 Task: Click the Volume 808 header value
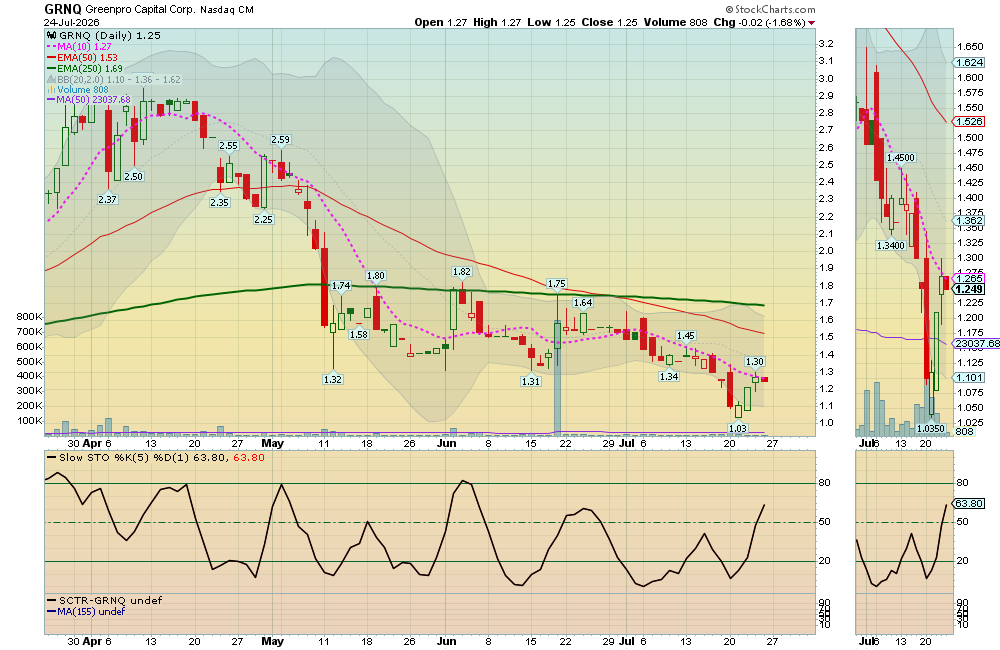[x=675, y=22]
